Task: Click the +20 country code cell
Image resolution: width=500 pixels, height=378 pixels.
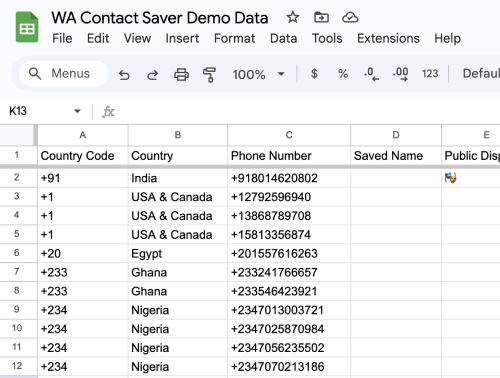Action: [83, 253]
